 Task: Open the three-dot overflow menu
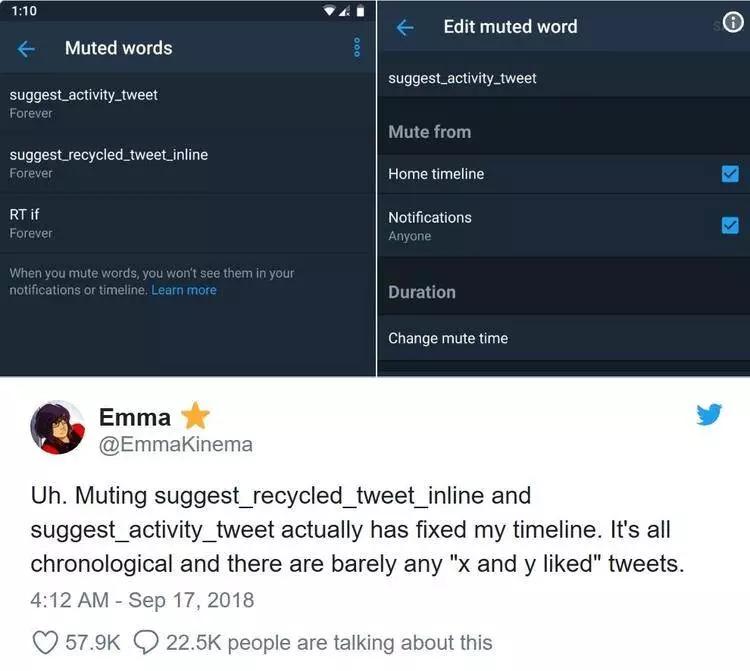point(357,48)
